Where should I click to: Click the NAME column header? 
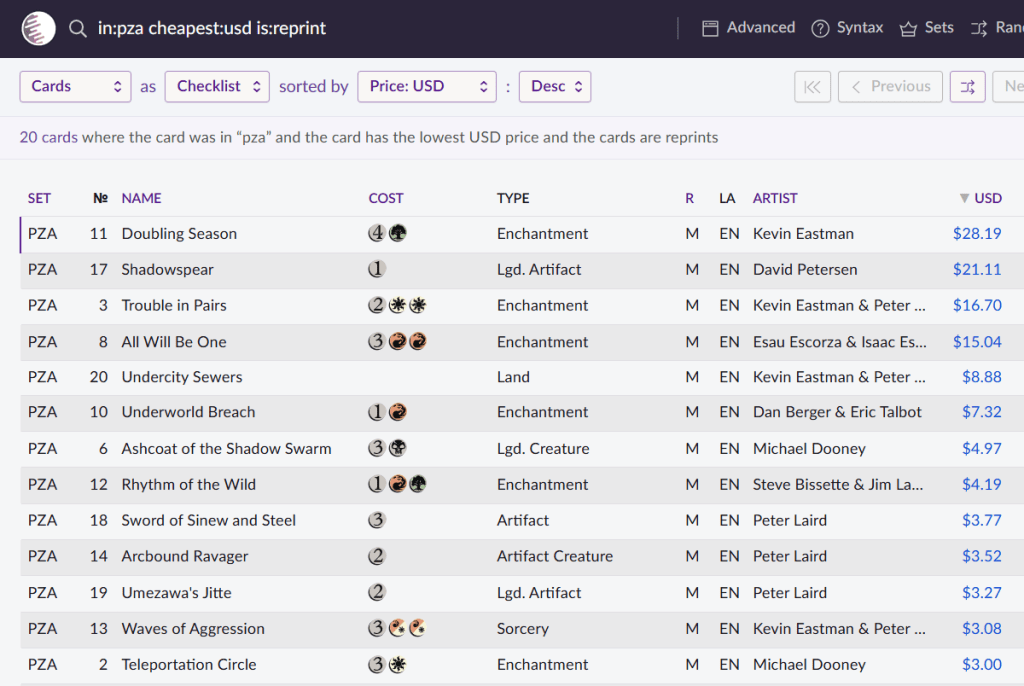click(x=141, y=198)
